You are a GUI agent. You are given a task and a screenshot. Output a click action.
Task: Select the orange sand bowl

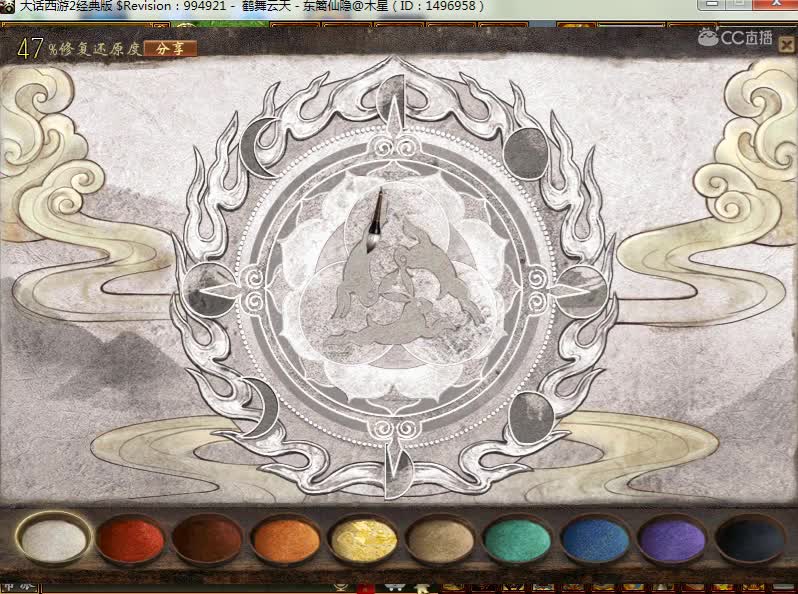[x=286, y=540]
